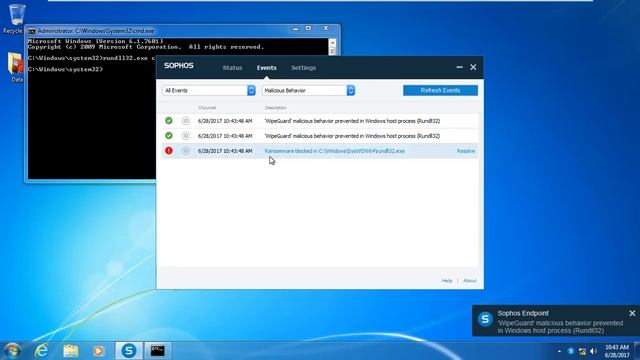Click the Sophos taskbar button

click(129, 351)
